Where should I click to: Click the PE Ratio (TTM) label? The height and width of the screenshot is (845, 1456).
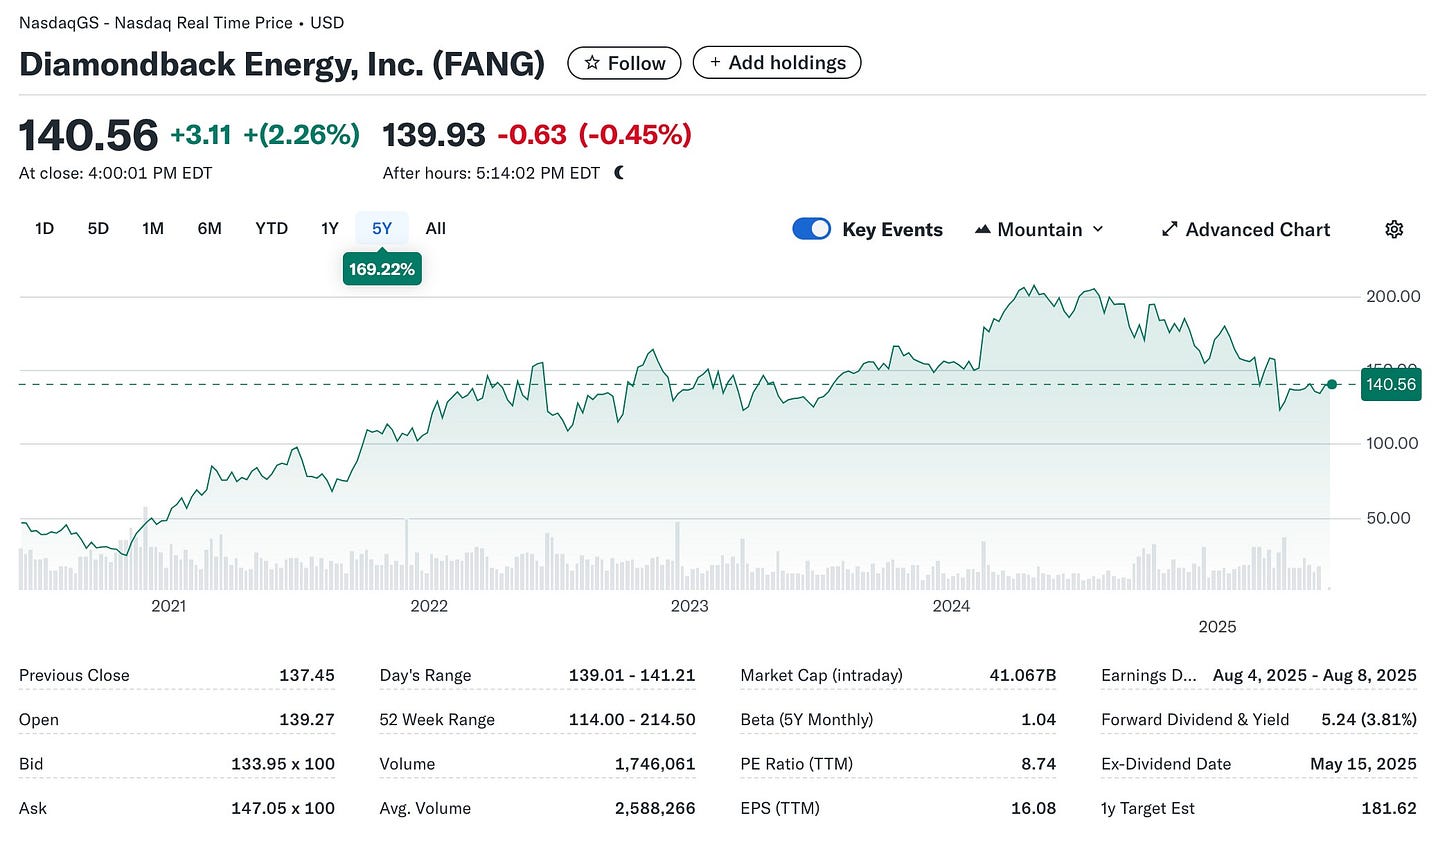point(797,763)
